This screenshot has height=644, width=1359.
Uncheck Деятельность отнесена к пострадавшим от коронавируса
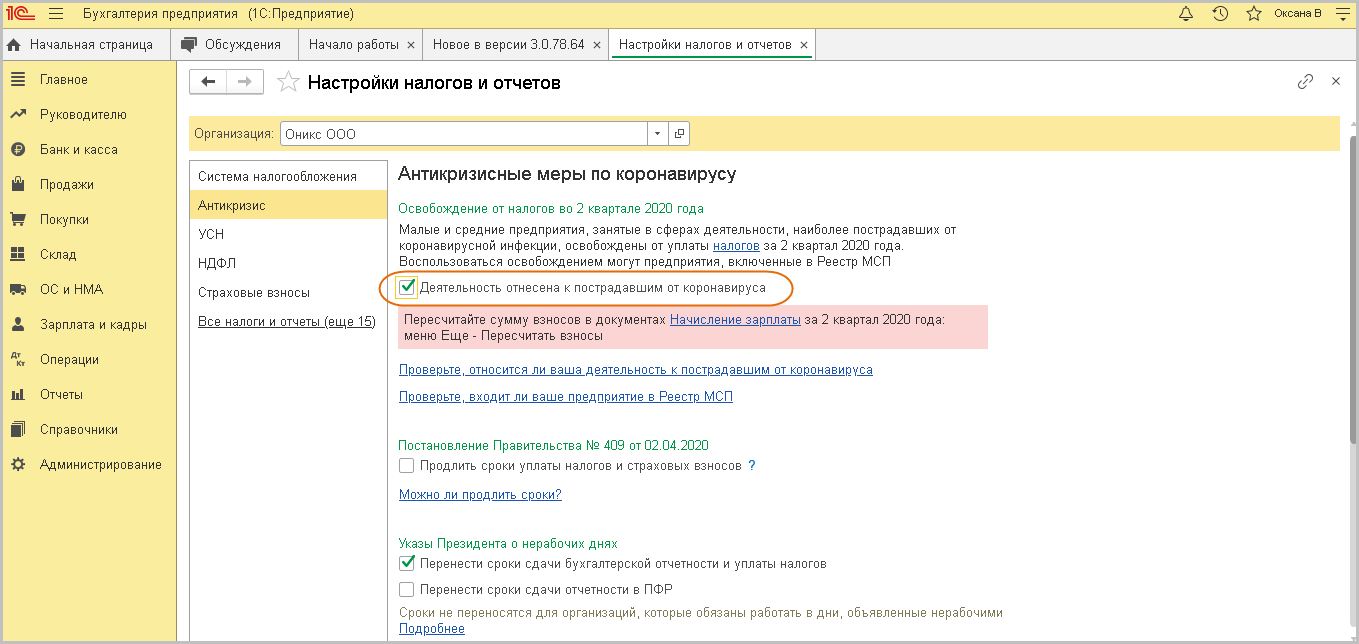(x=407, y=287)
